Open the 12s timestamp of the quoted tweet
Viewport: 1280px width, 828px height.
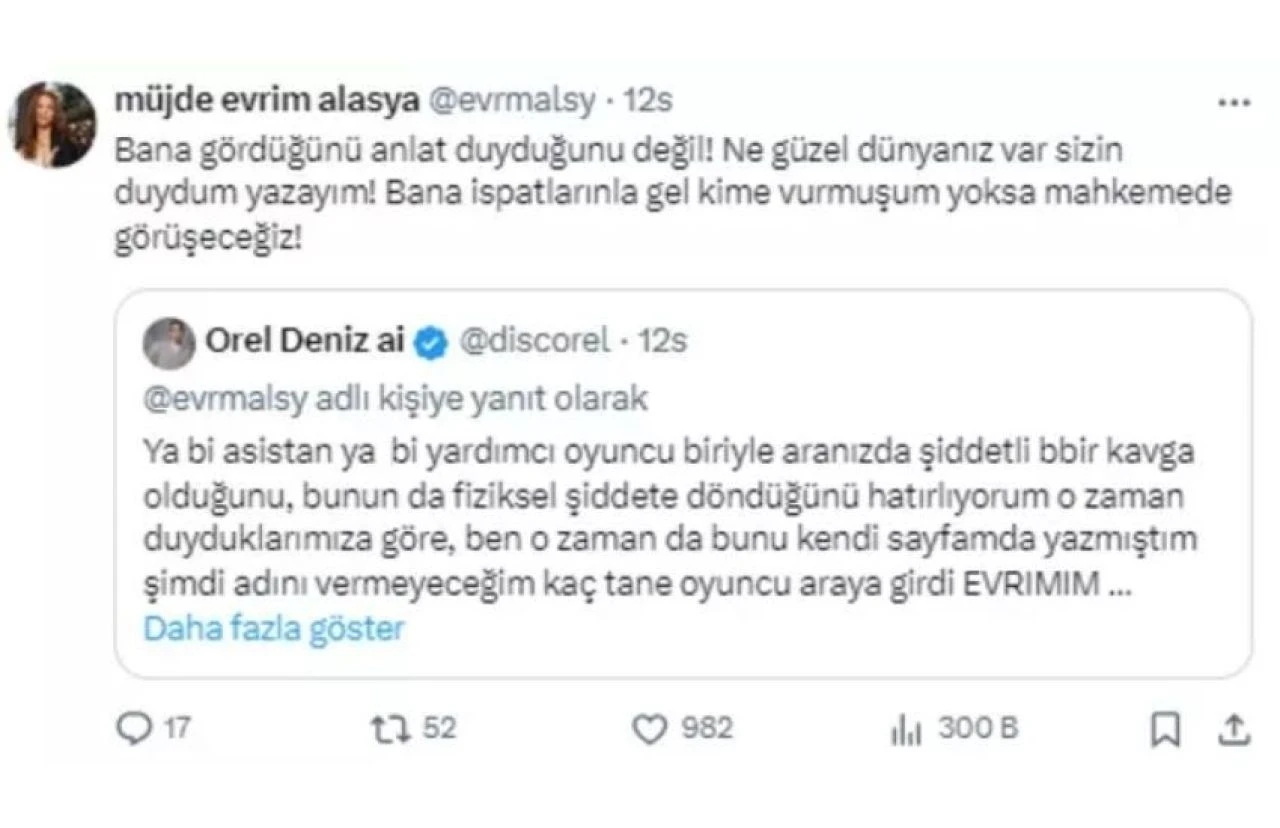662,341
